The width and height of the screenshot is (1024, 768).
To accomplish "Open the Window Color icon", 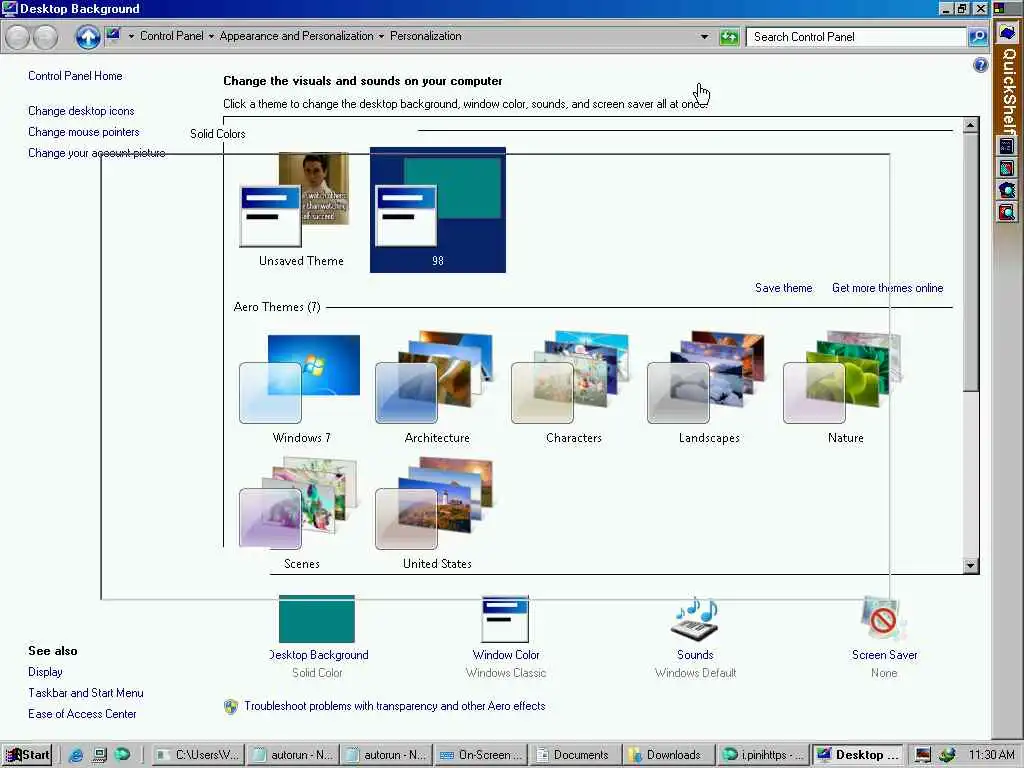I will [x=505, y=619].
